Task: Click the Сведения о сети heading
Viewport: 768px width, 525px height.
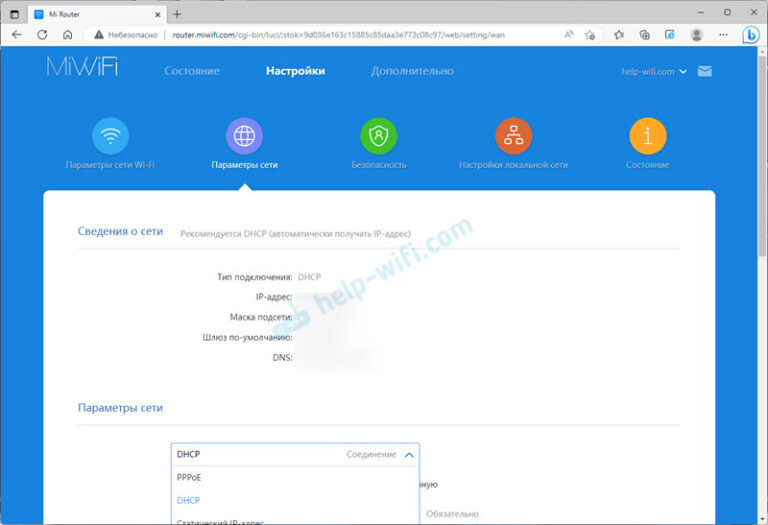Action: click(120, 231)
